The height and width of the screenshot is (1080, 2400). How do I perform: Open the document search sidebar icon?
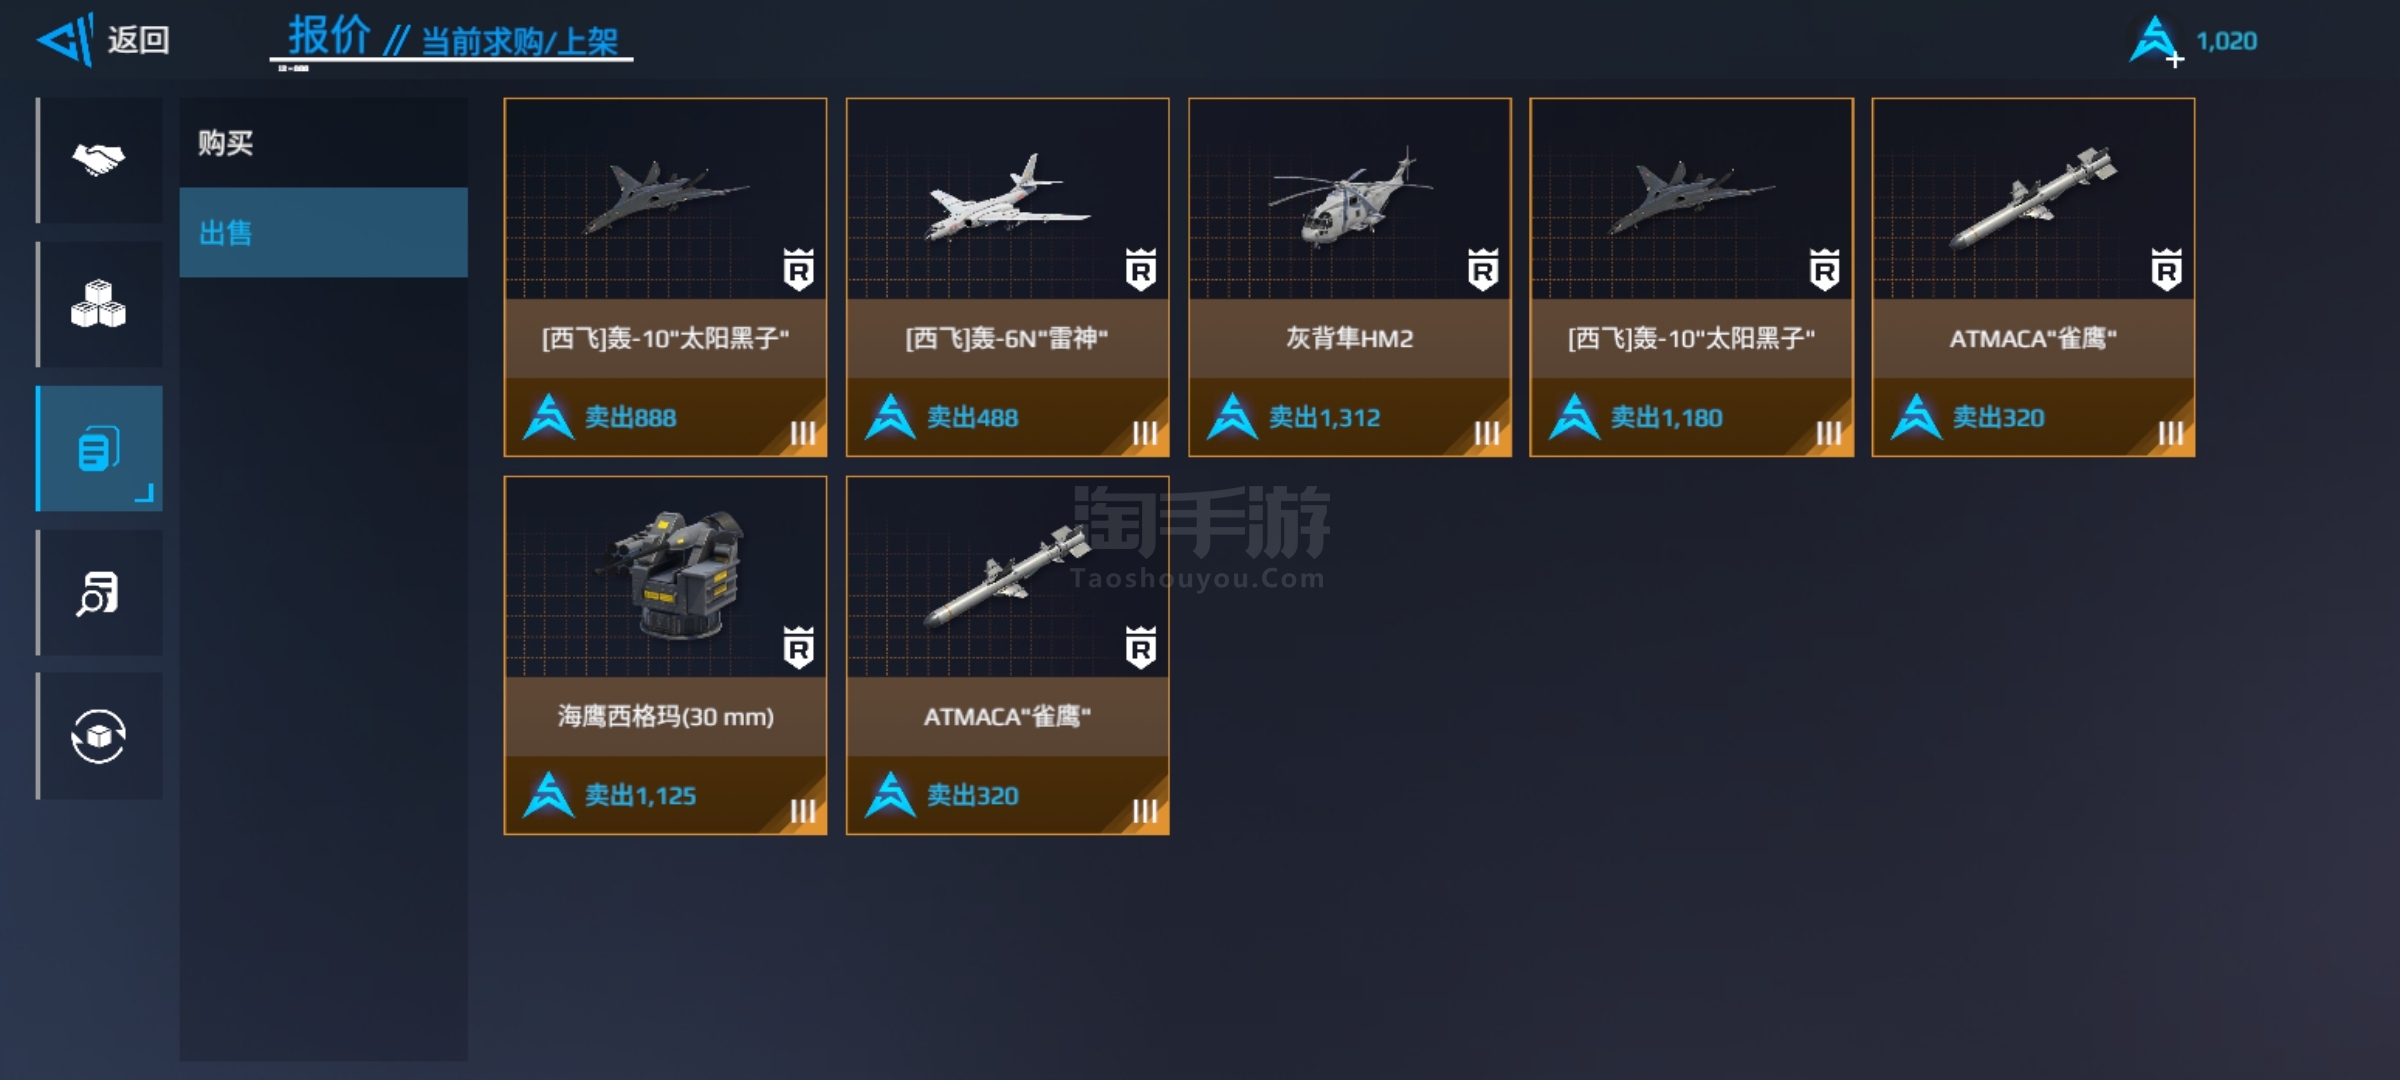pos(99,593)
